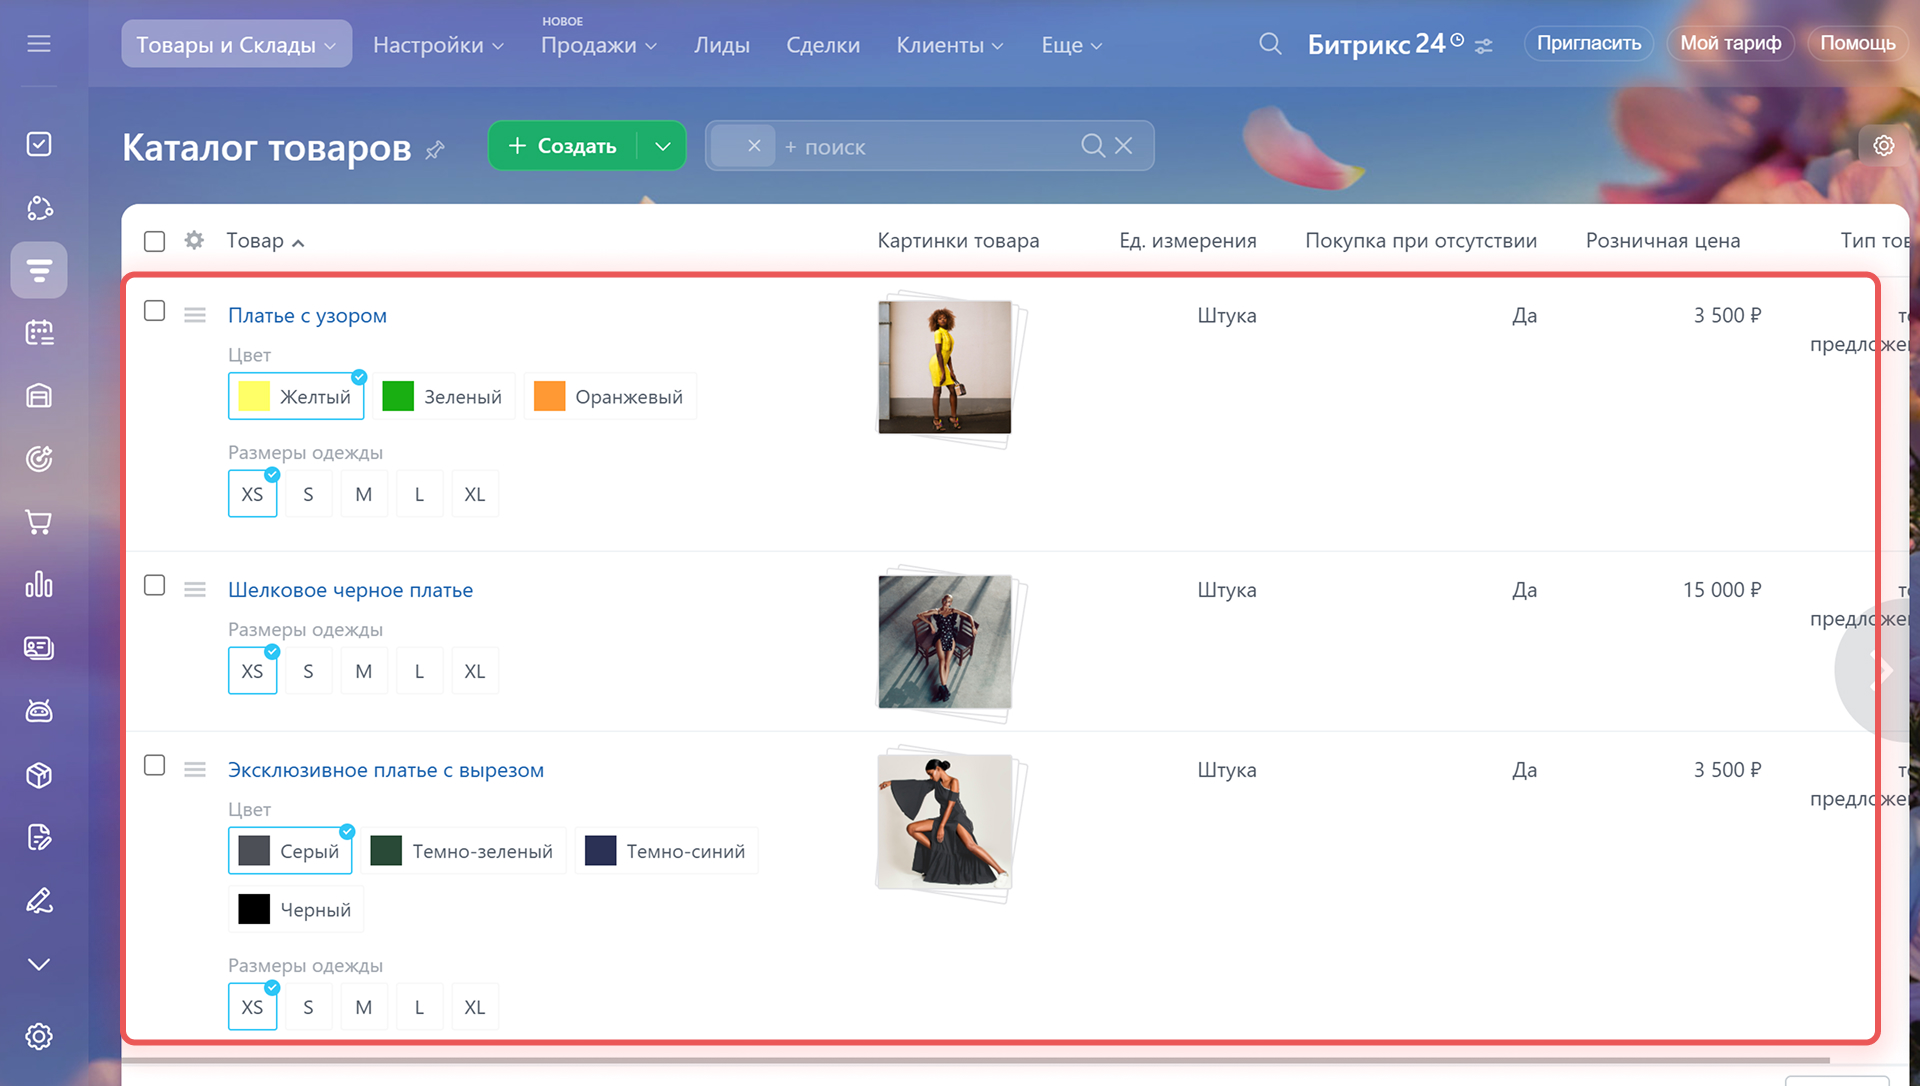Open the table column settings gear

click(194, 240)
